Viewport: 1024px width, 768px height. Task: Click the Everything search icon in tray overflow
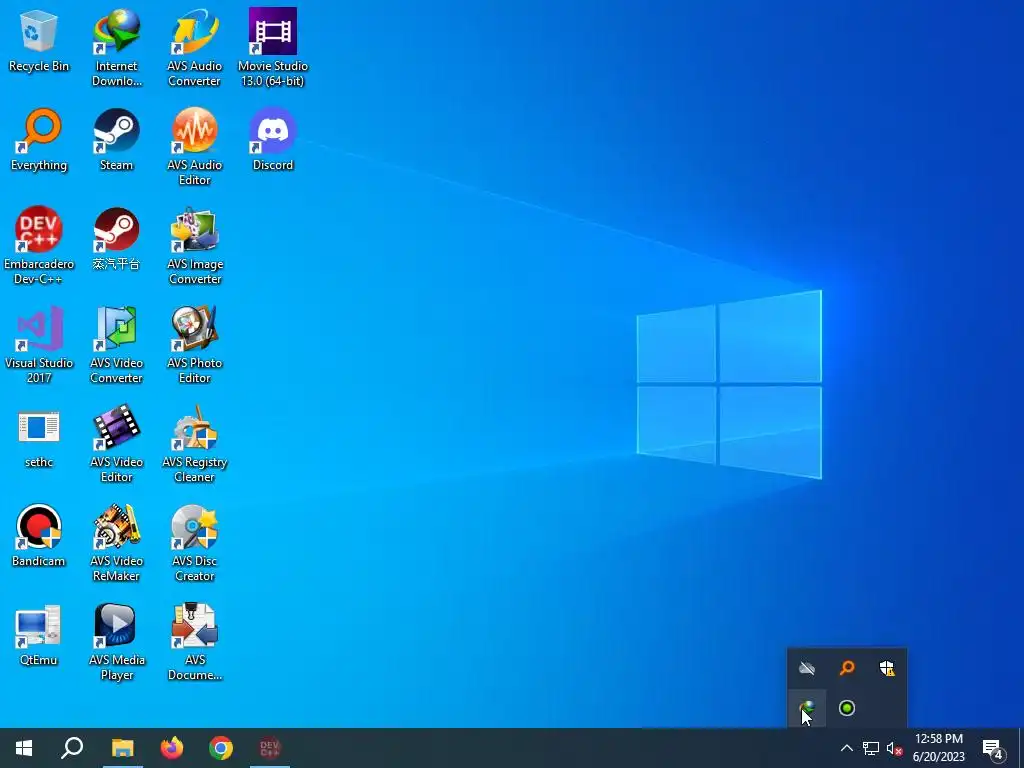[x=847, y=668]
